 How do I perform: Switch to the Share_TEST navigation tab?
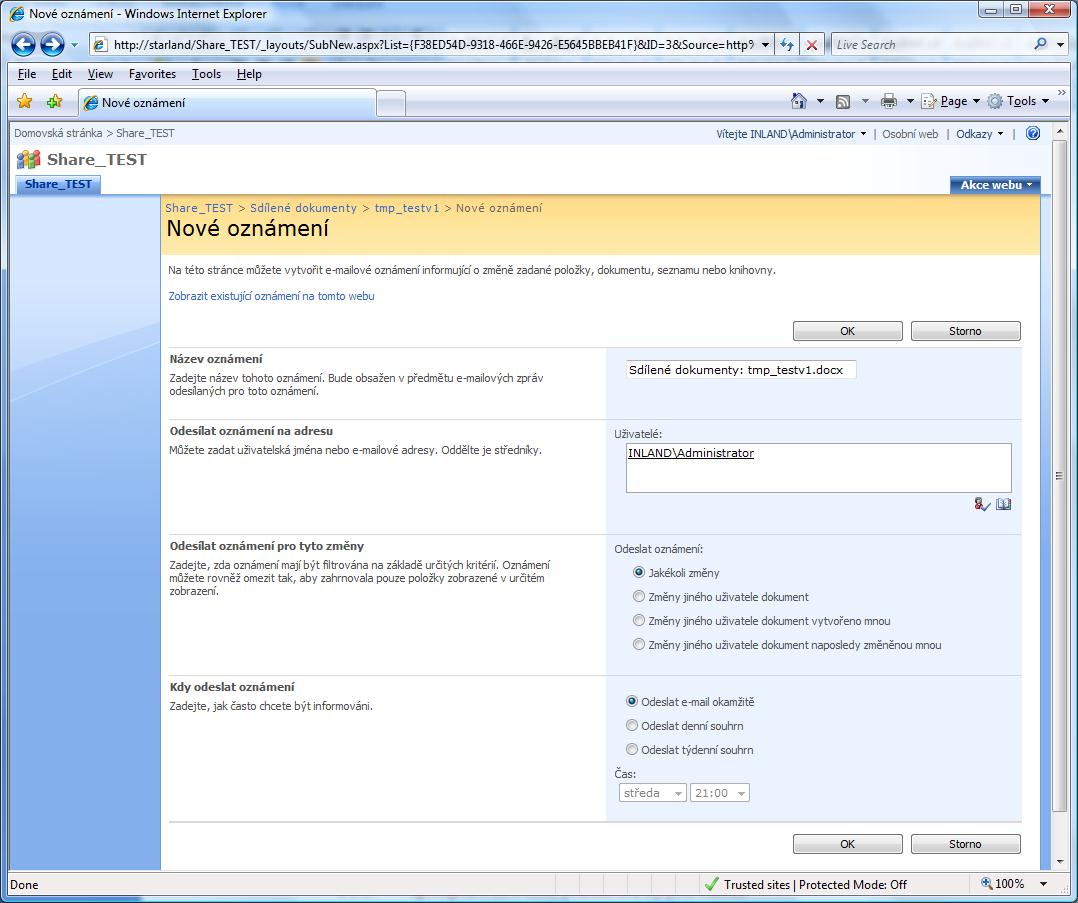tap(58, 184)
